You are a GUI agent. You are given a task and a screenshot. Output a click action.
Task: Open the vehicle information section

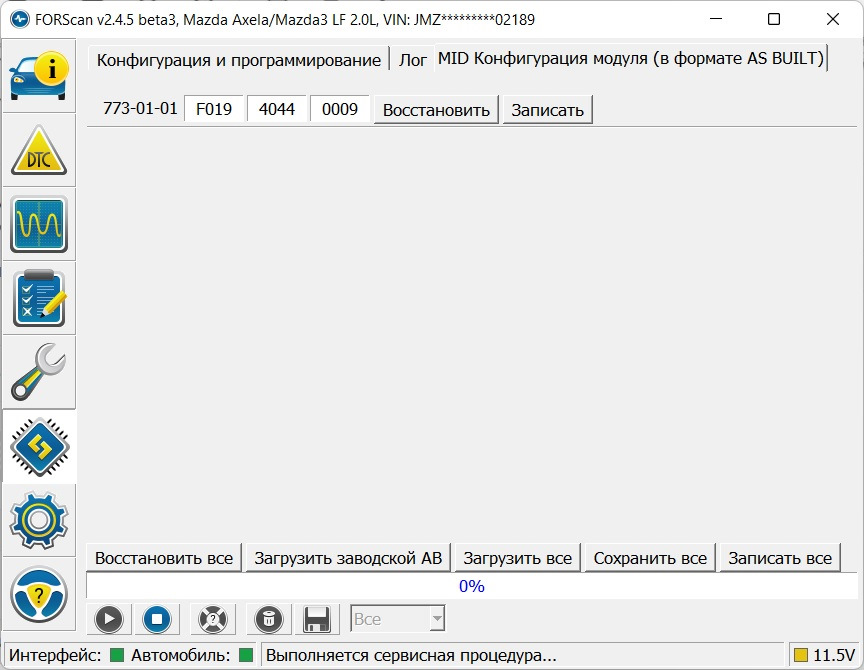pos(39,75)
